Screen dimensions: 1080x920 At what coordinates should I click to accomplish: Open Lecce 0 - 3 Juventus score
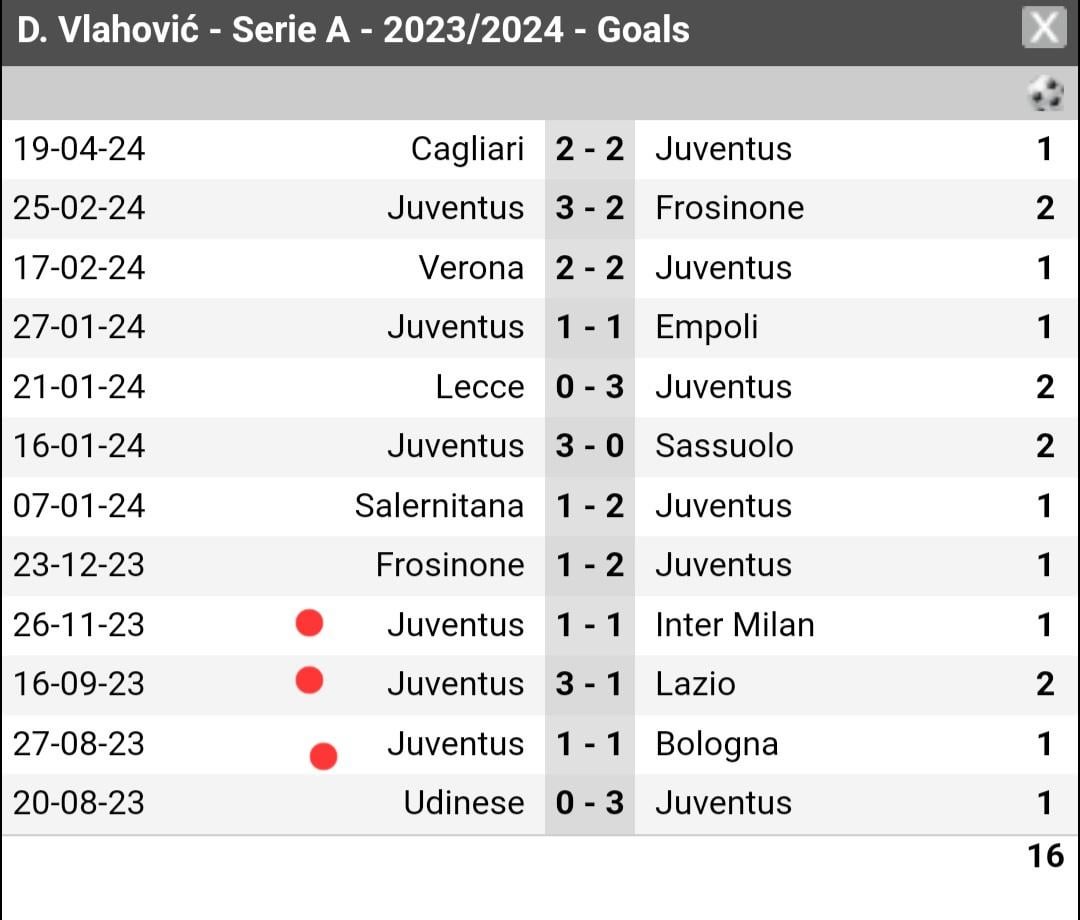(590, 387)
